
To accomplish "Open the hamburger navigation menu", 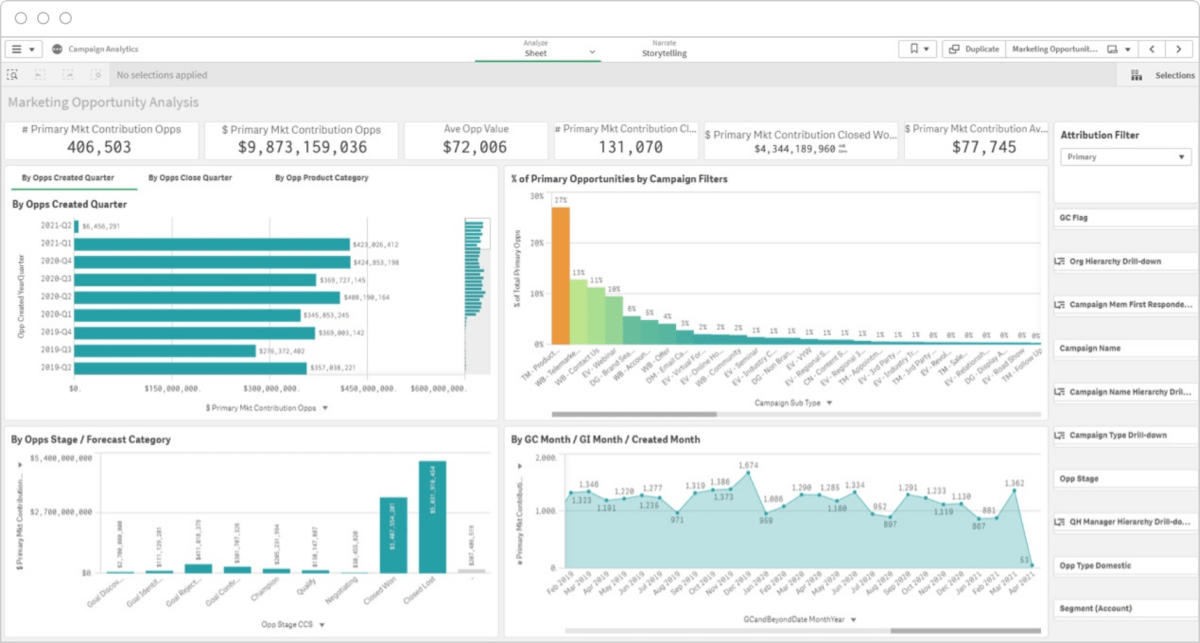I will (x=23, y=49).
